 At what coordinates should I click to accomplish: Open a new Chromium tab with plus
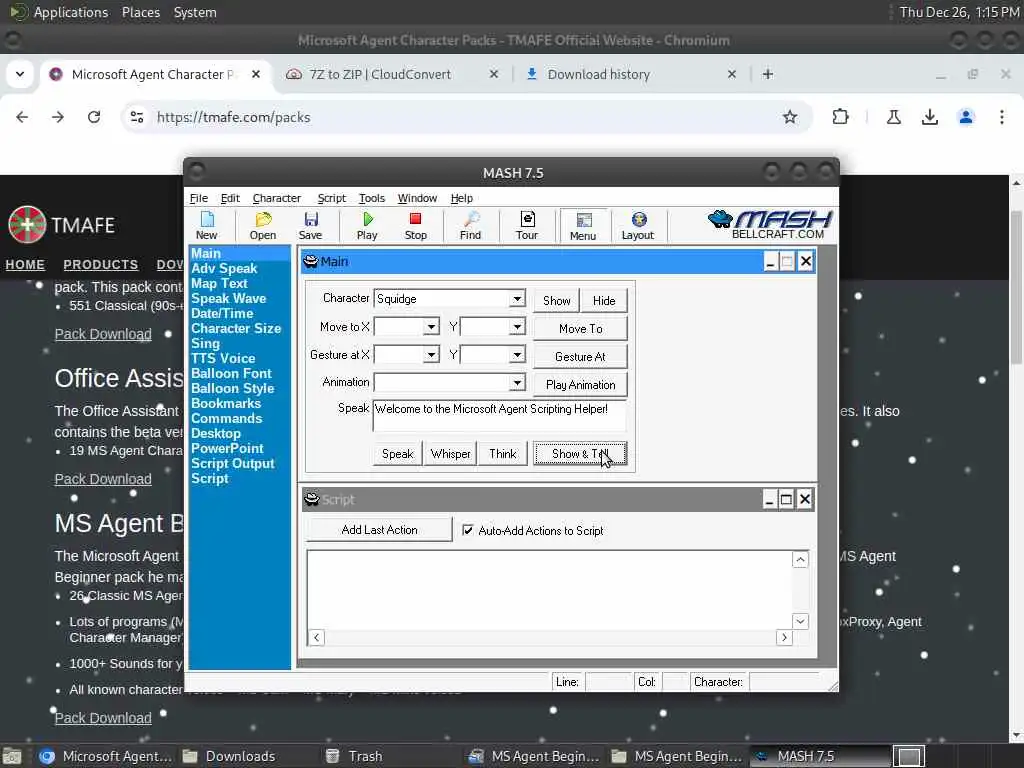click(x=768, y=74)
